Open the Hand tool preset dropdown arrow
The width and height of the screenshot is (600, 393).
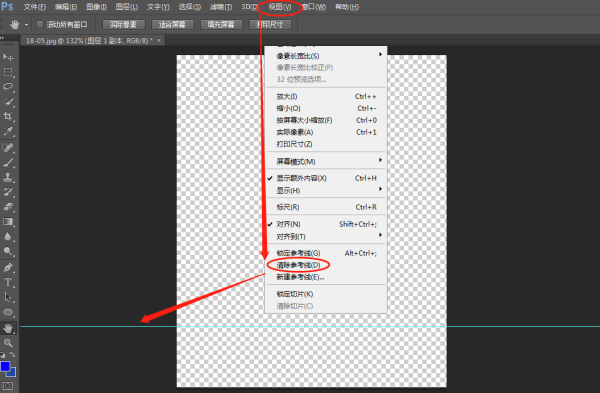click(26, 25)
